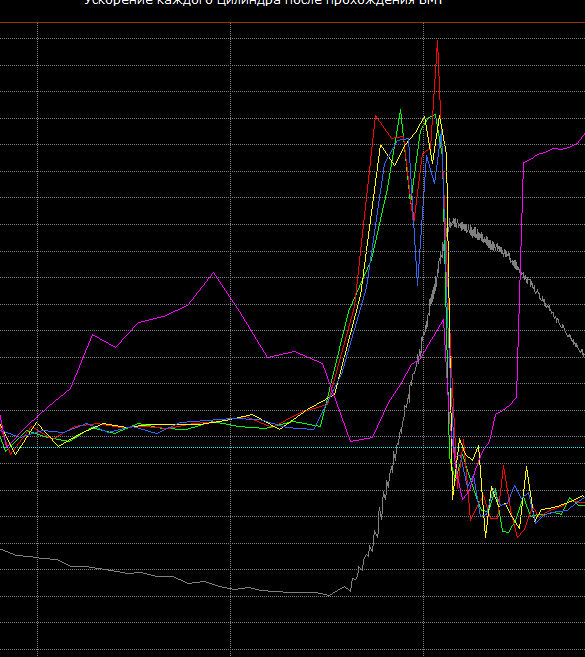
Task: Click the deep blue dip near the peaks
Action: click(x=417, y=283)
